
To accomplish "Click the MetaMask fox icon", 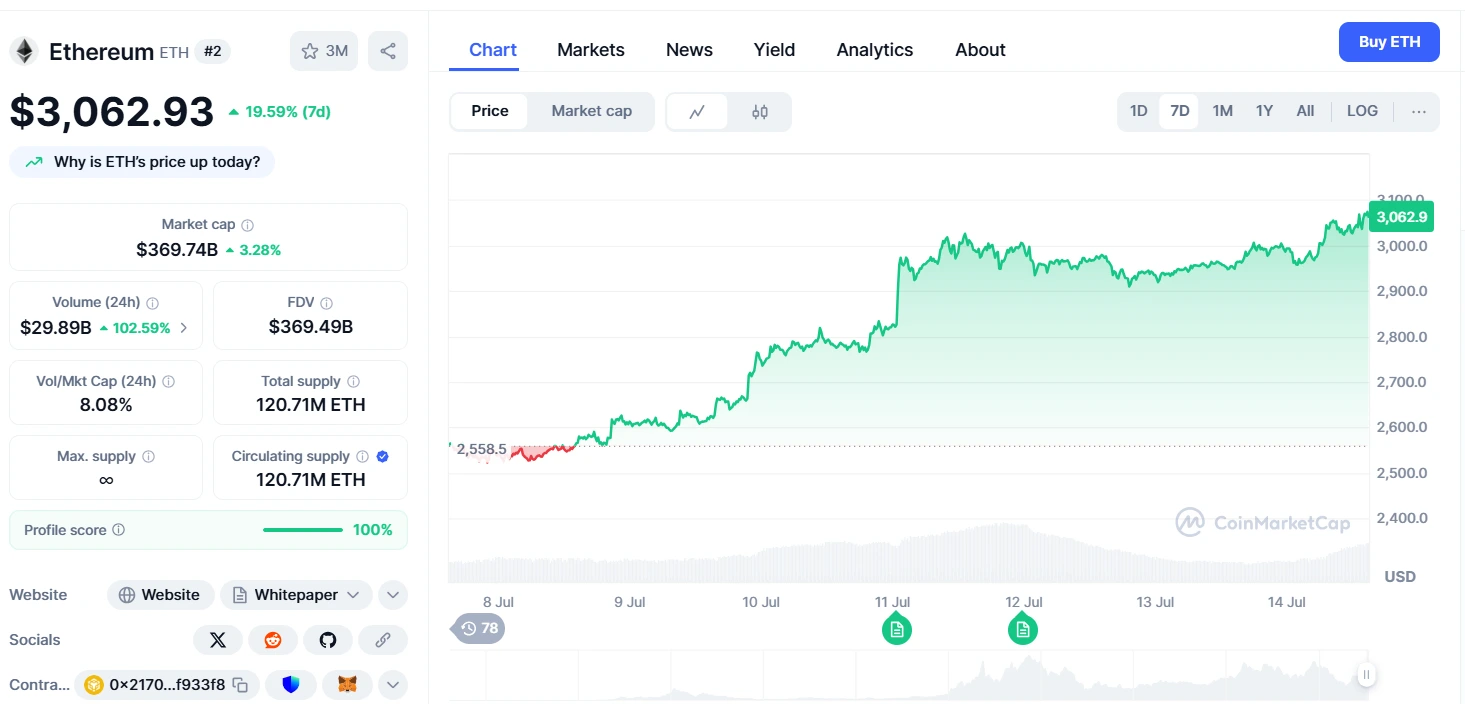I will click(347, 685).
